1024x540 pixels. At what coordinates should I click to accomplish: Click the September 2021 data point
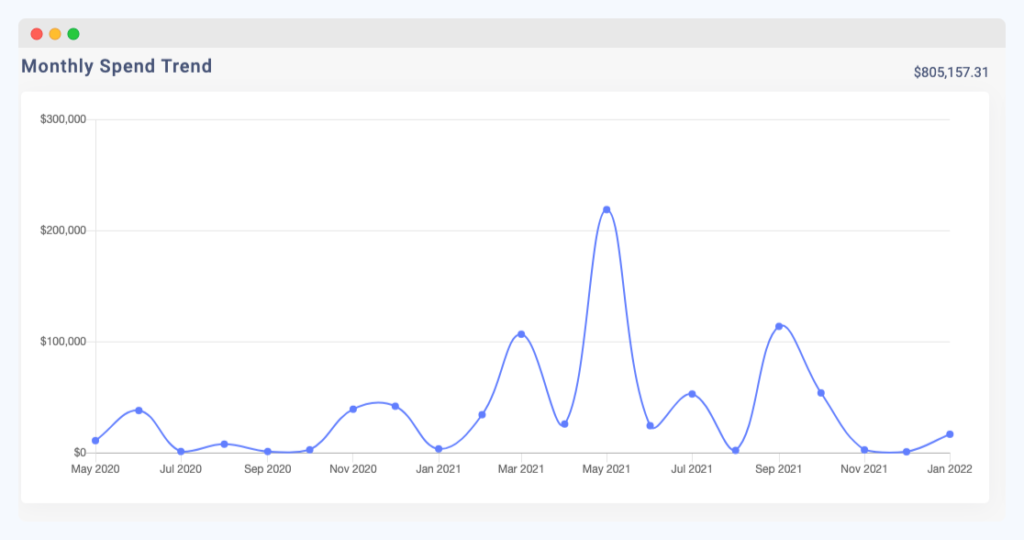pos(778,326)
